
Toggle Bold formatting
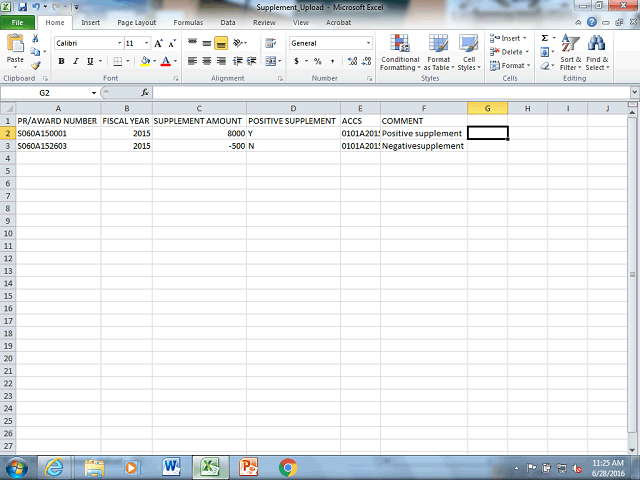61,61
